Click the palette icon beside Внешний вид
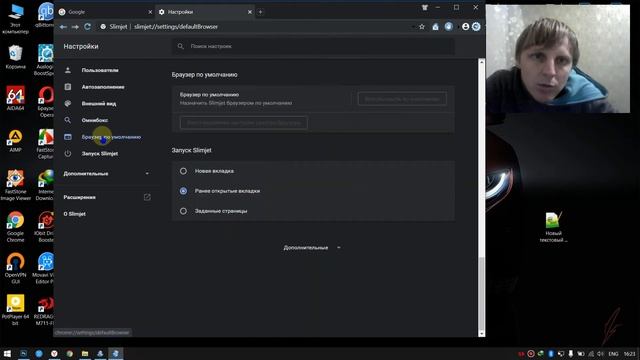This screenshot has height=360, width=640. (x=68, y=104)
